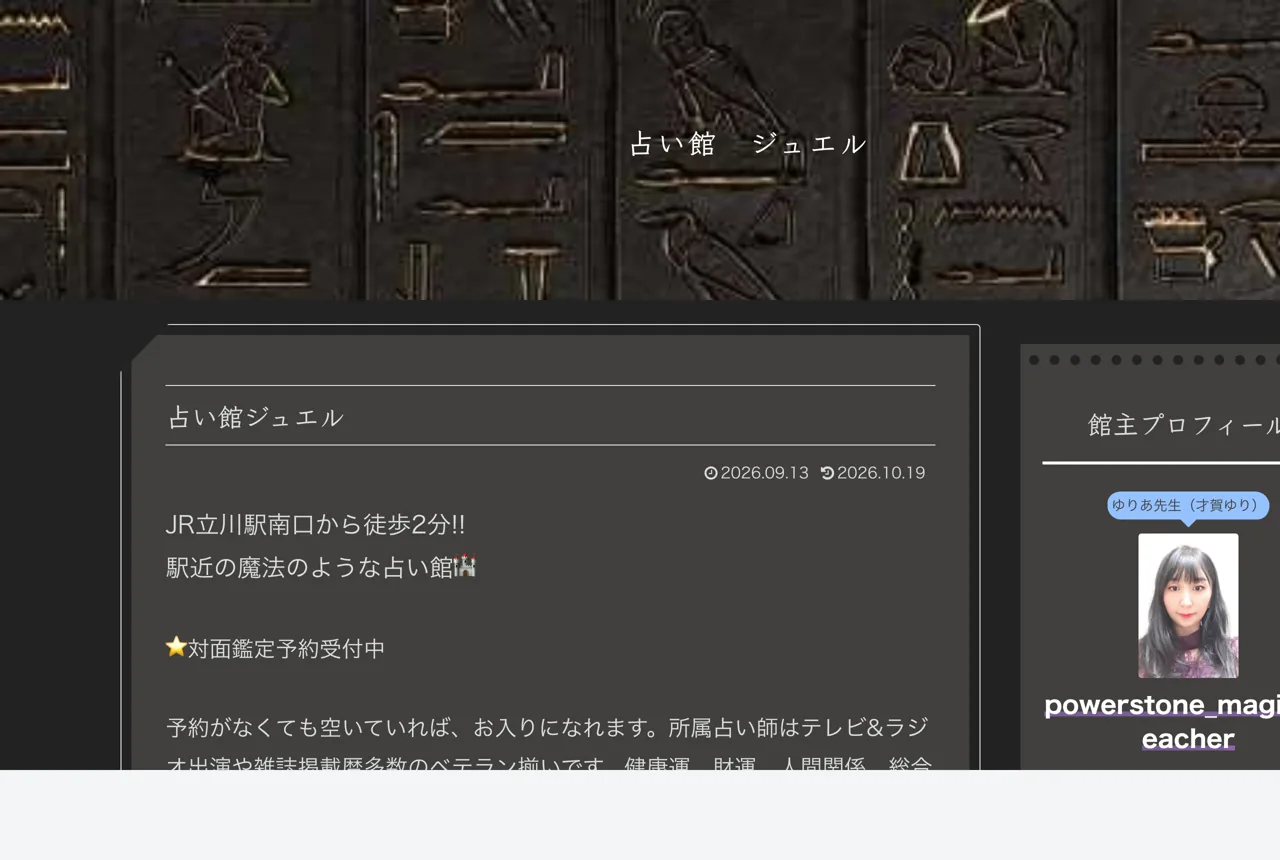1280x860 pixels.
Task: Open the 占い館 ジュエル site title
Action: [x=748, y=144]
